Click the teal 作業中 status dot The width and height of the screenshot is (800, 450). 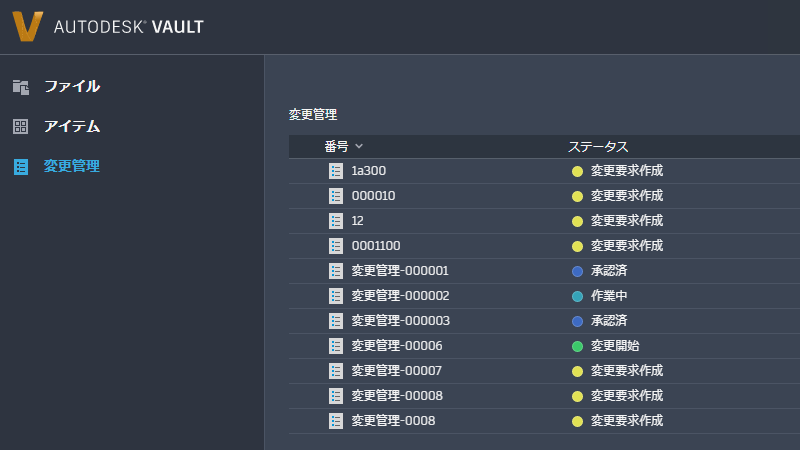577,296
